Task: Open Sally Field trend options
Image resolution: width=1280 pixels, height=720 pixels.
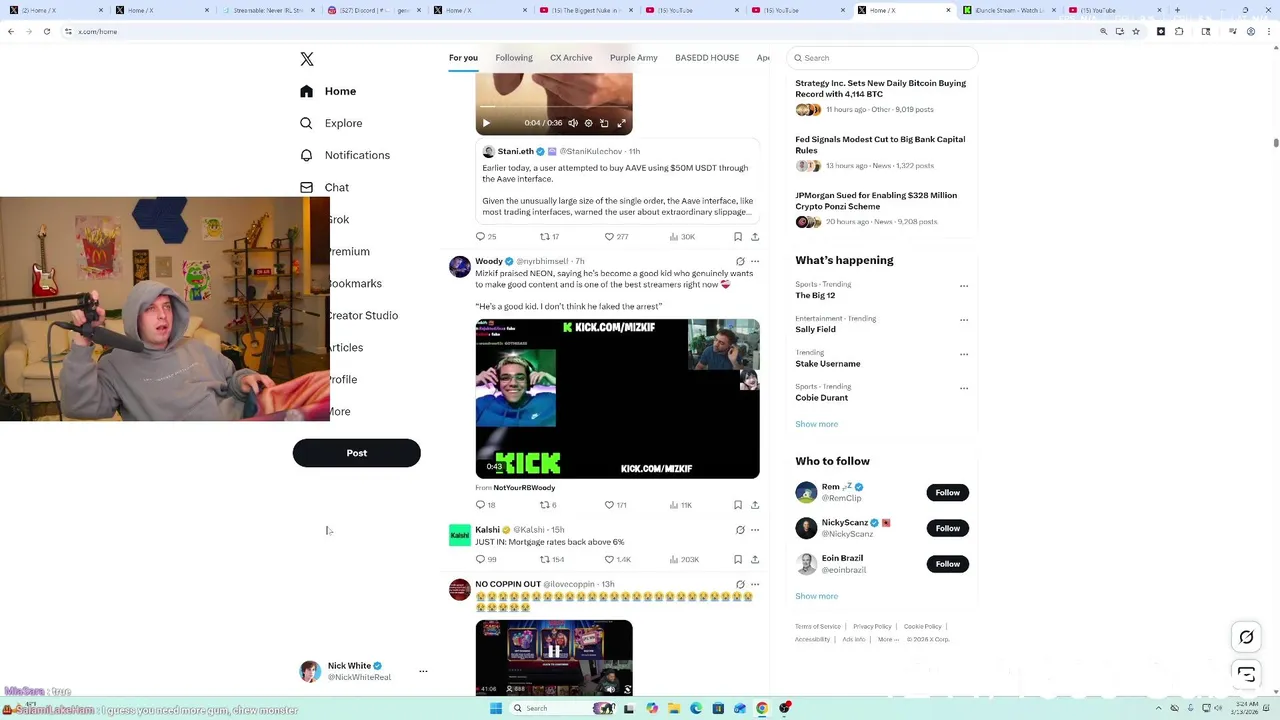Action: [x=964, y=320]
